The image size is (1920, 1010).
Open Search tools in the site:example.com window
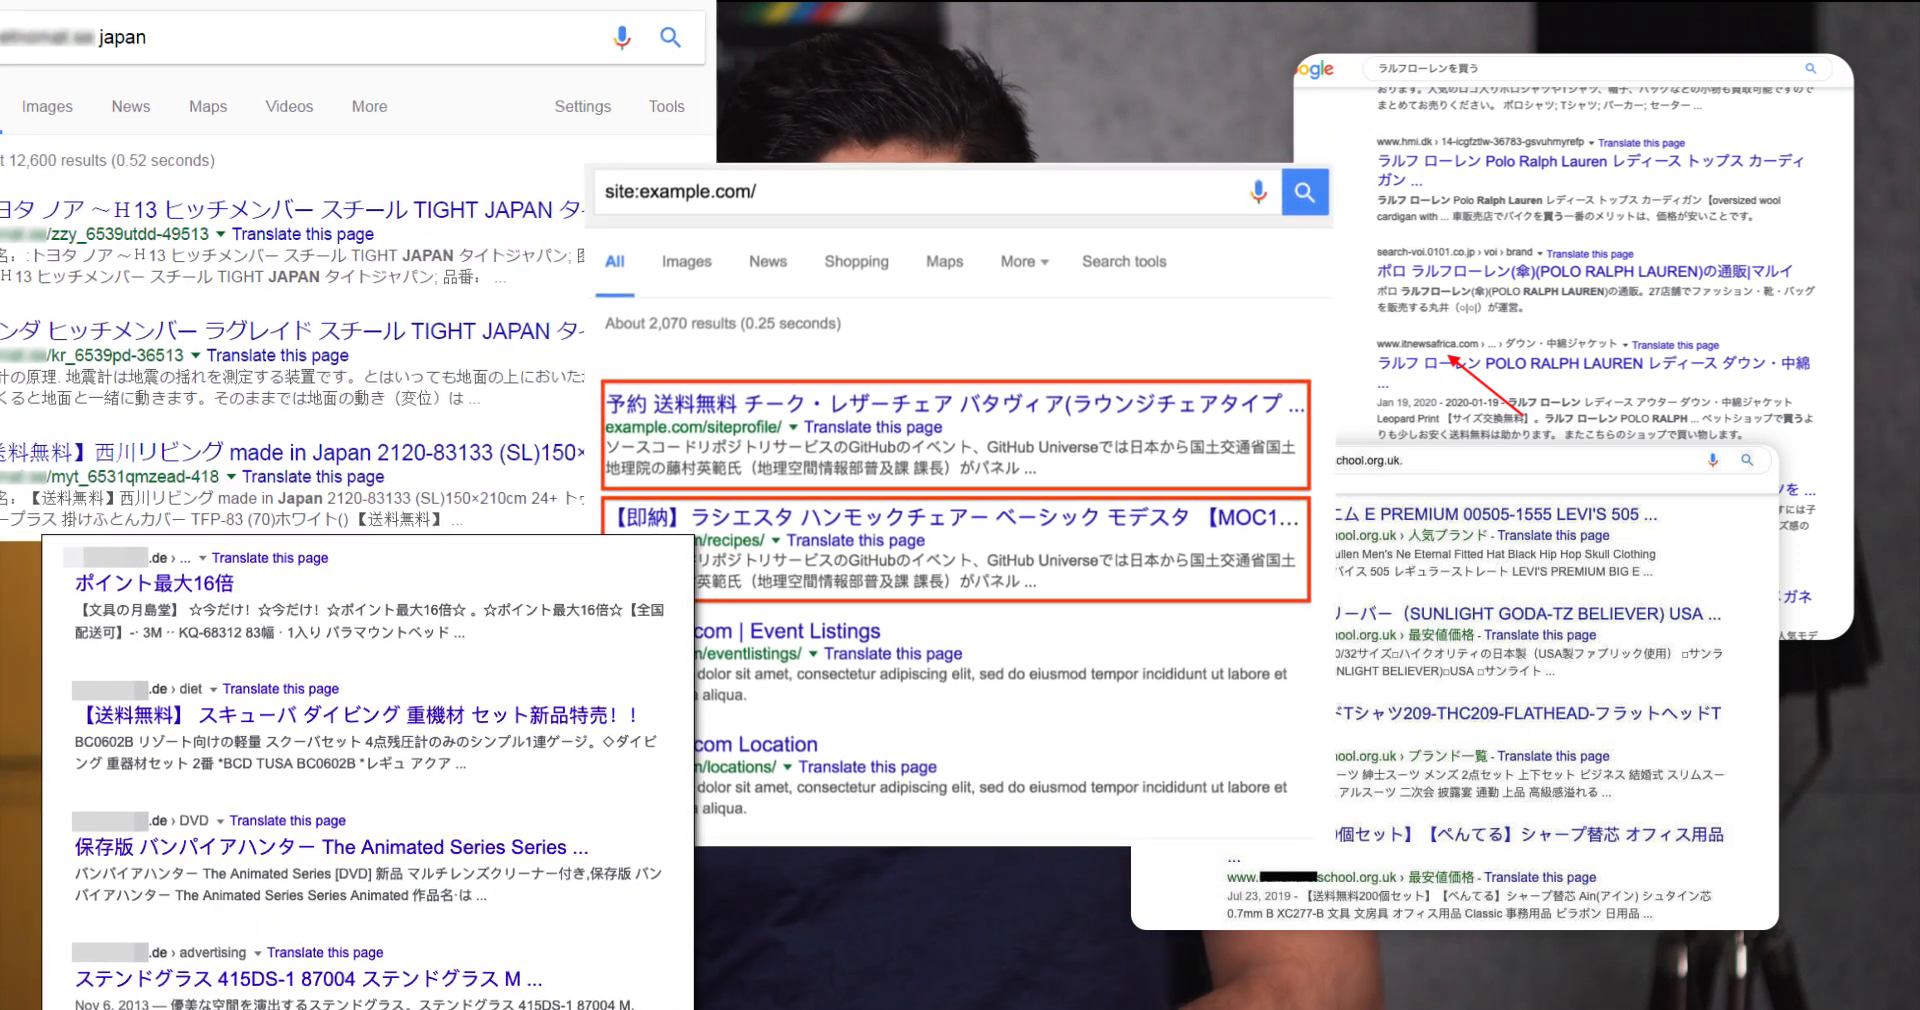(x=1124, y=262)
